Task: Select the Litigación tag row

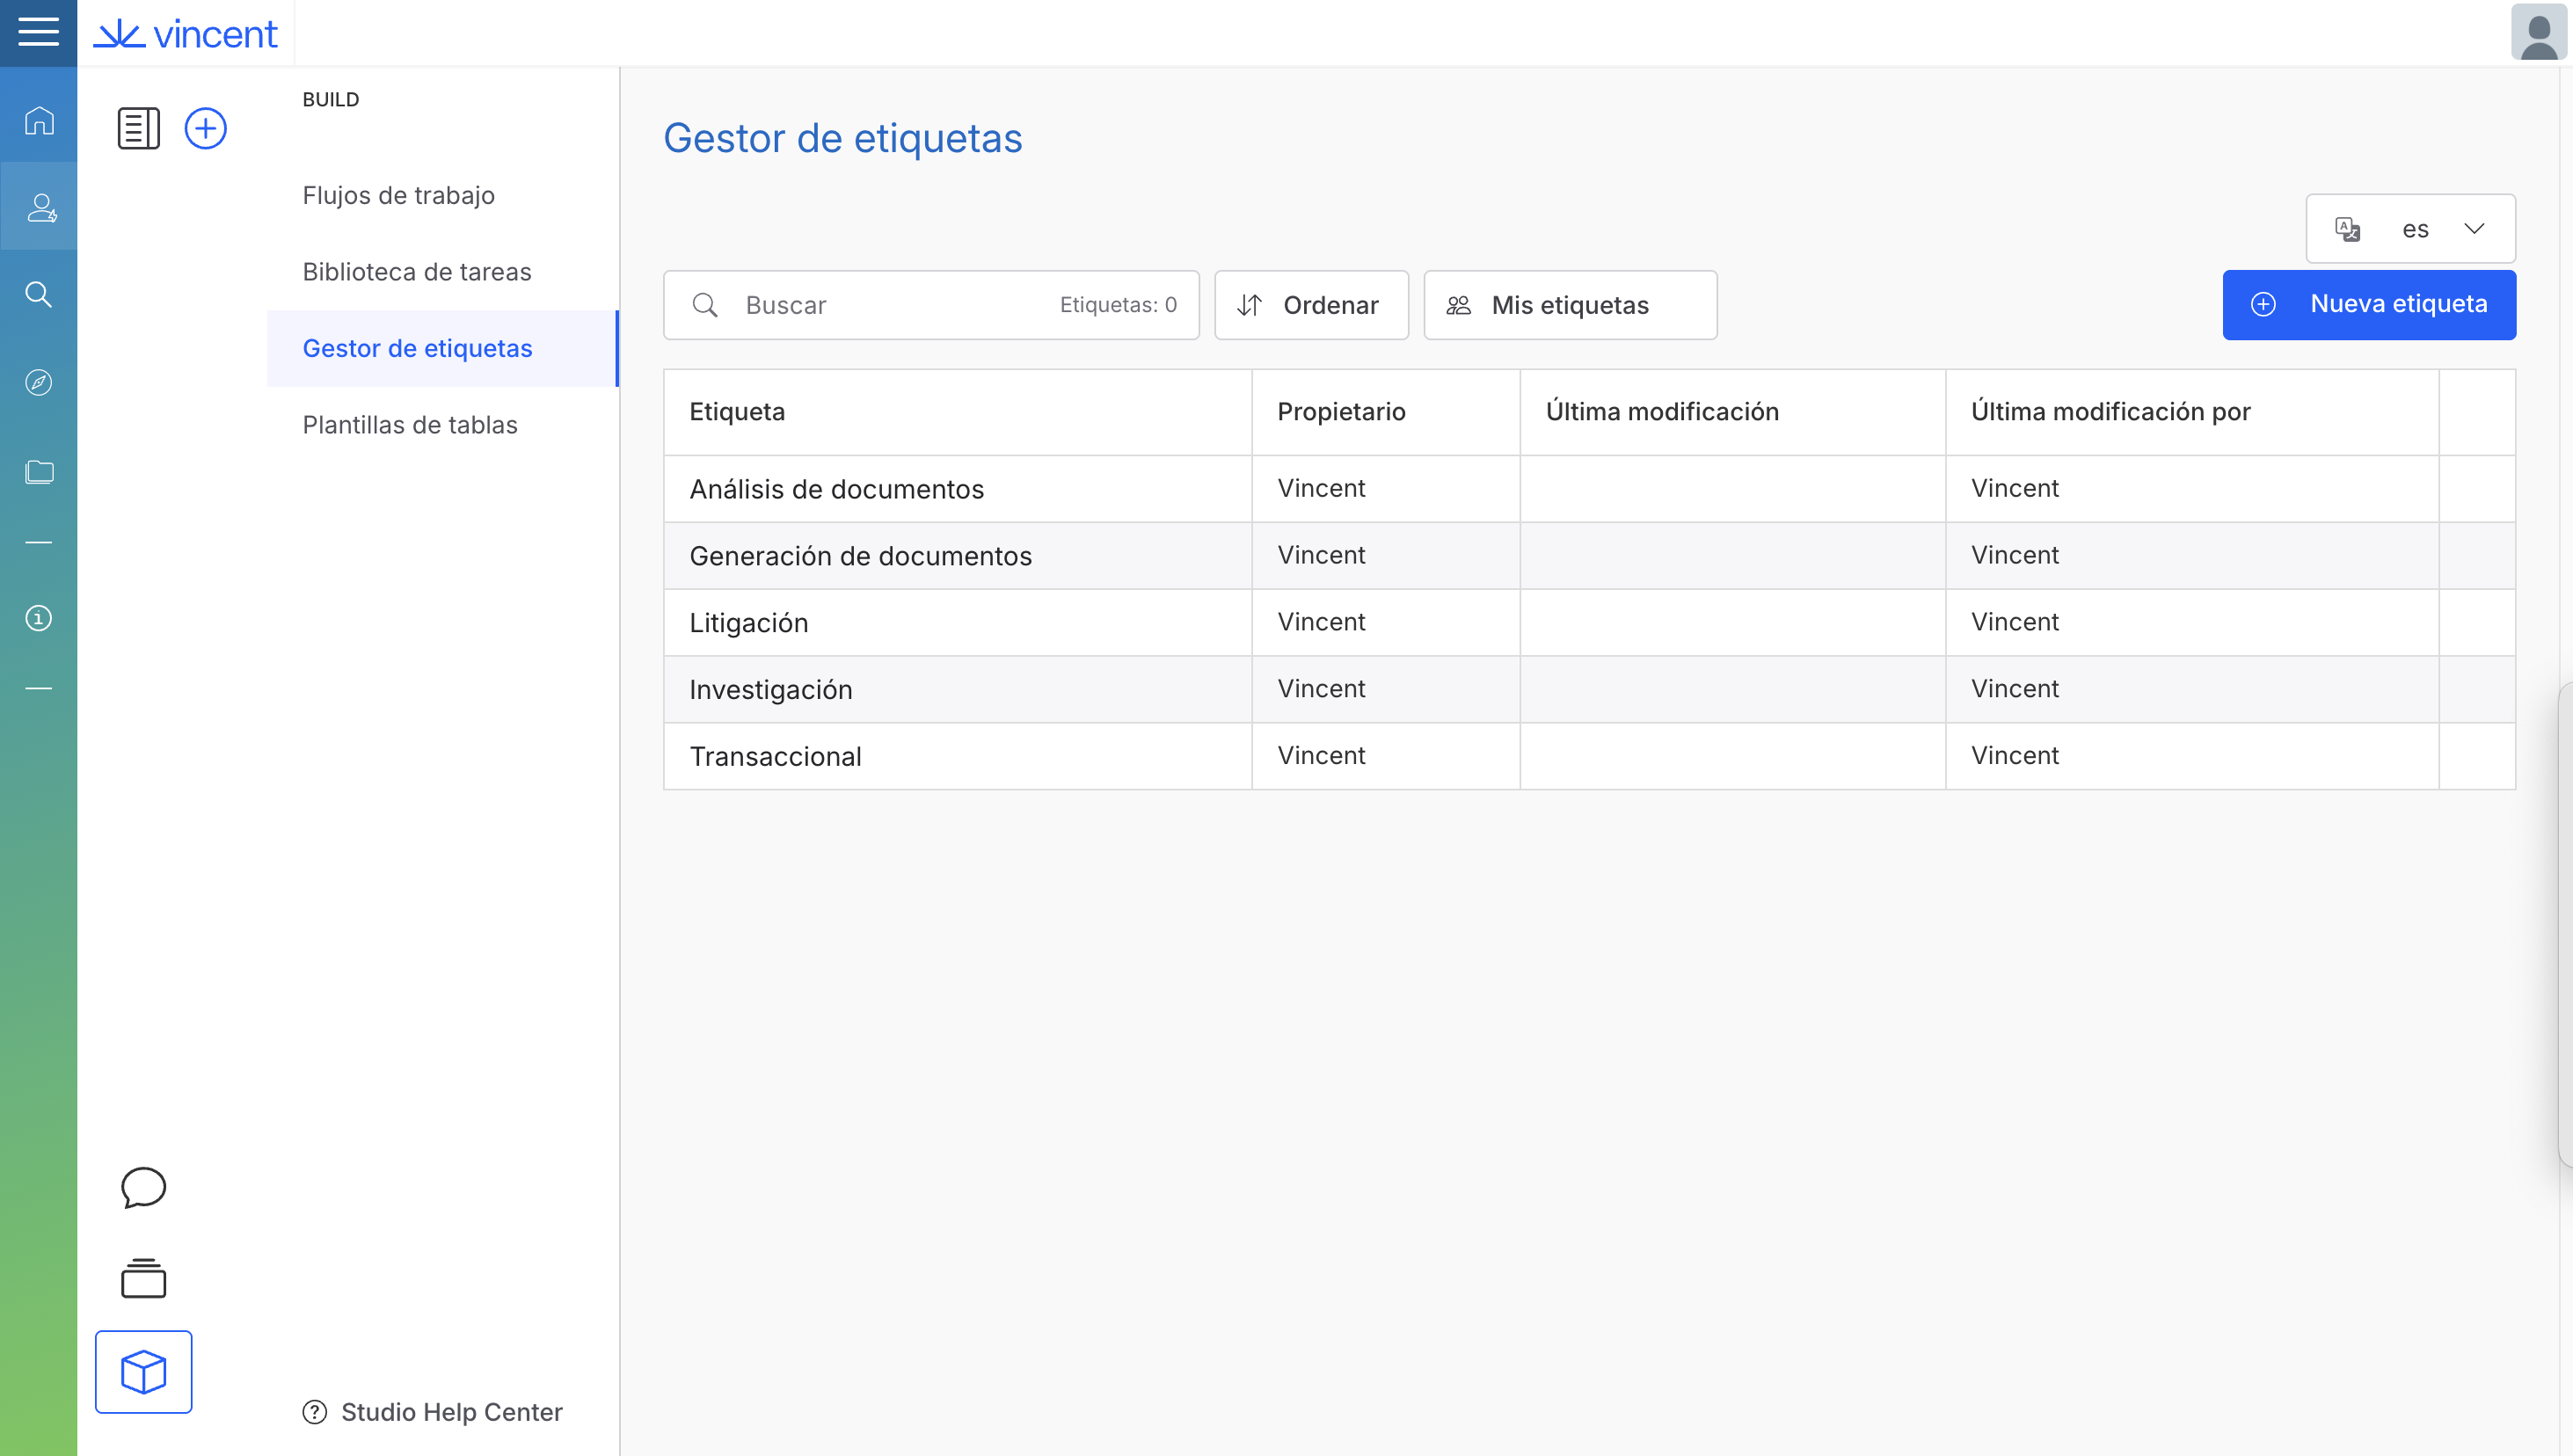Action: [748, 622]
